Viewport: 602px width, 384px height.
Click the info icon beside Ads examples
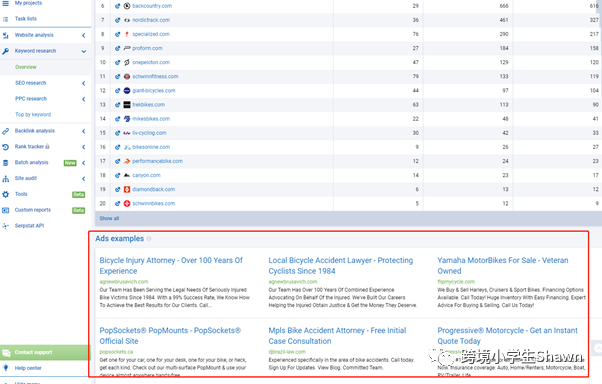149,238
